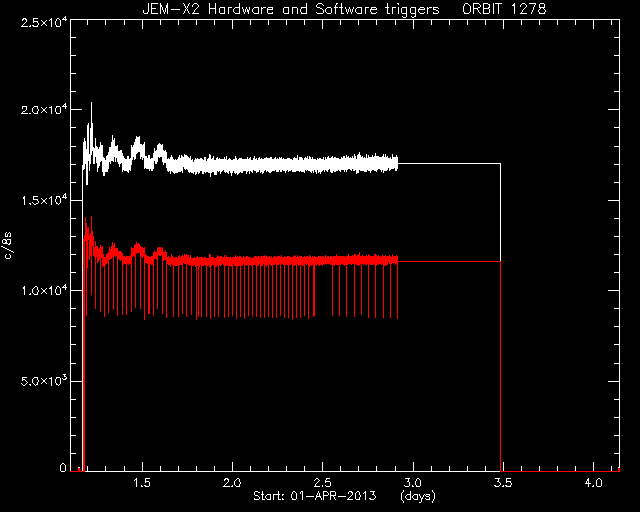
Task: Click the 4.0 x-axis tick label
Action: [593, 483]
